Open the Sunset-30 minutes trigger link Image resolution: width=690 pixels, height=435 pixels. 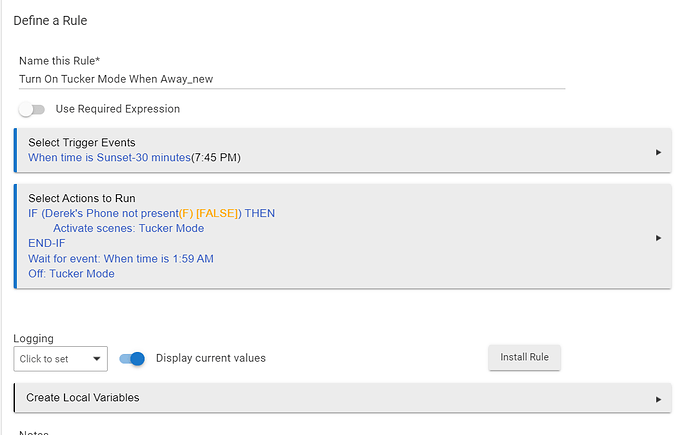pyautogui.click(x=109, y=157)
